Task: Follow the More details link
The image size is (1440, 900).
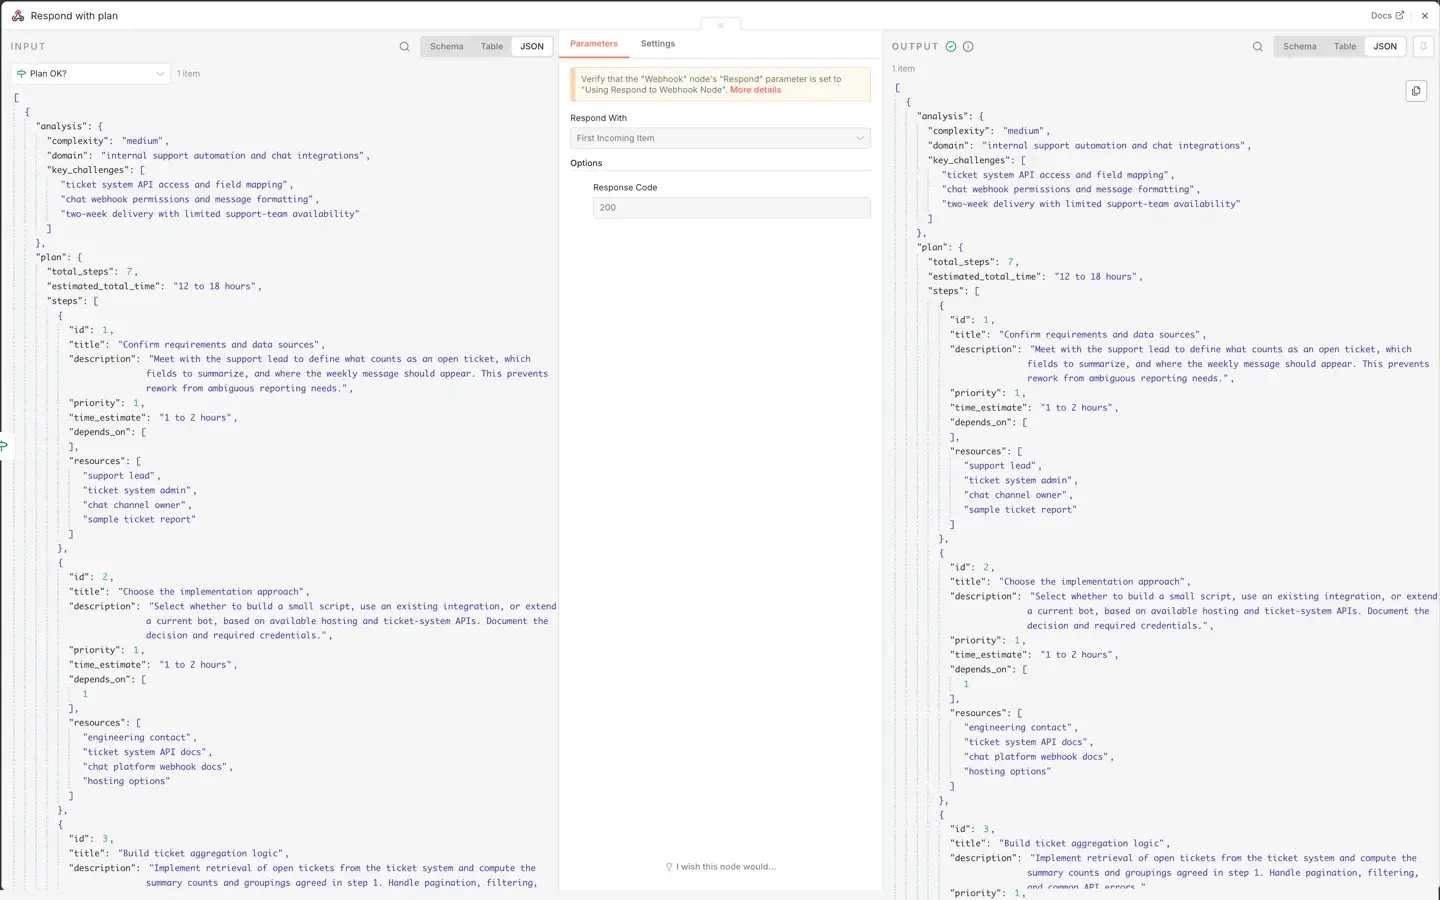Action: (755, 90)
